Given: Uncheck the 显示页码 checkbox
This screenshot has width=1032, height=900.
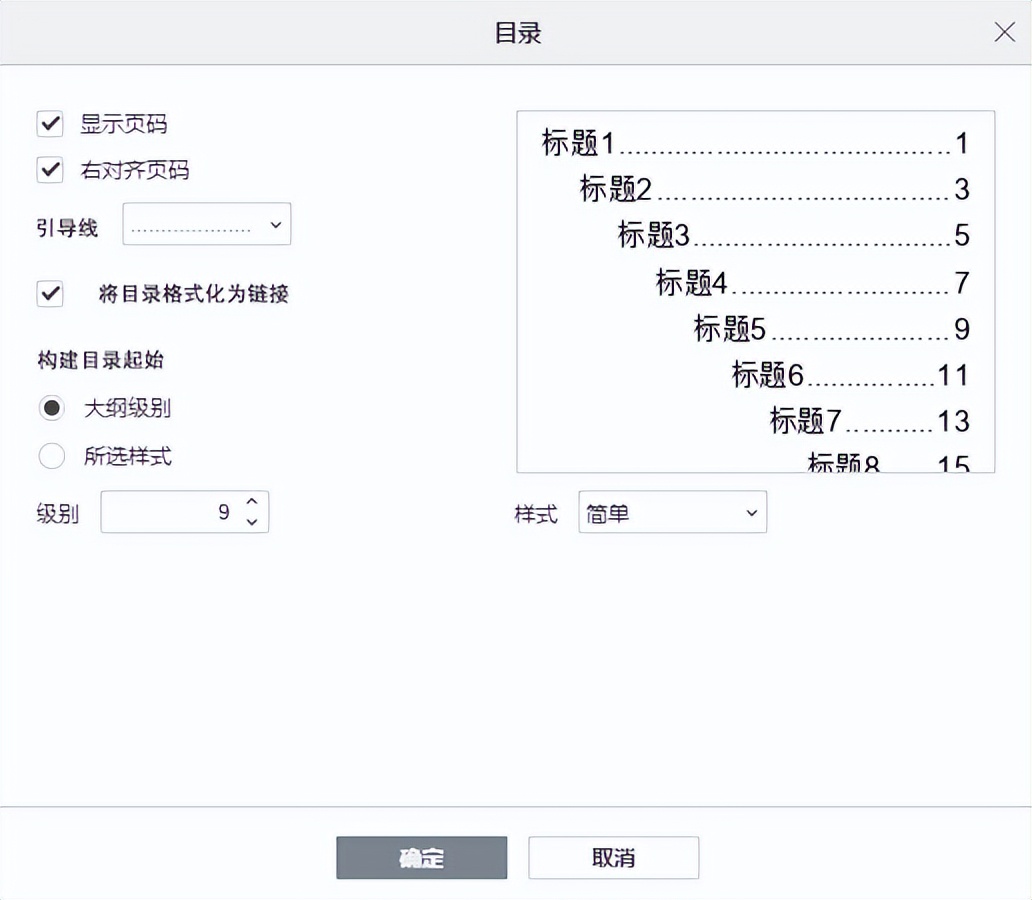Looking at the screenshot, I should point(50,124).
